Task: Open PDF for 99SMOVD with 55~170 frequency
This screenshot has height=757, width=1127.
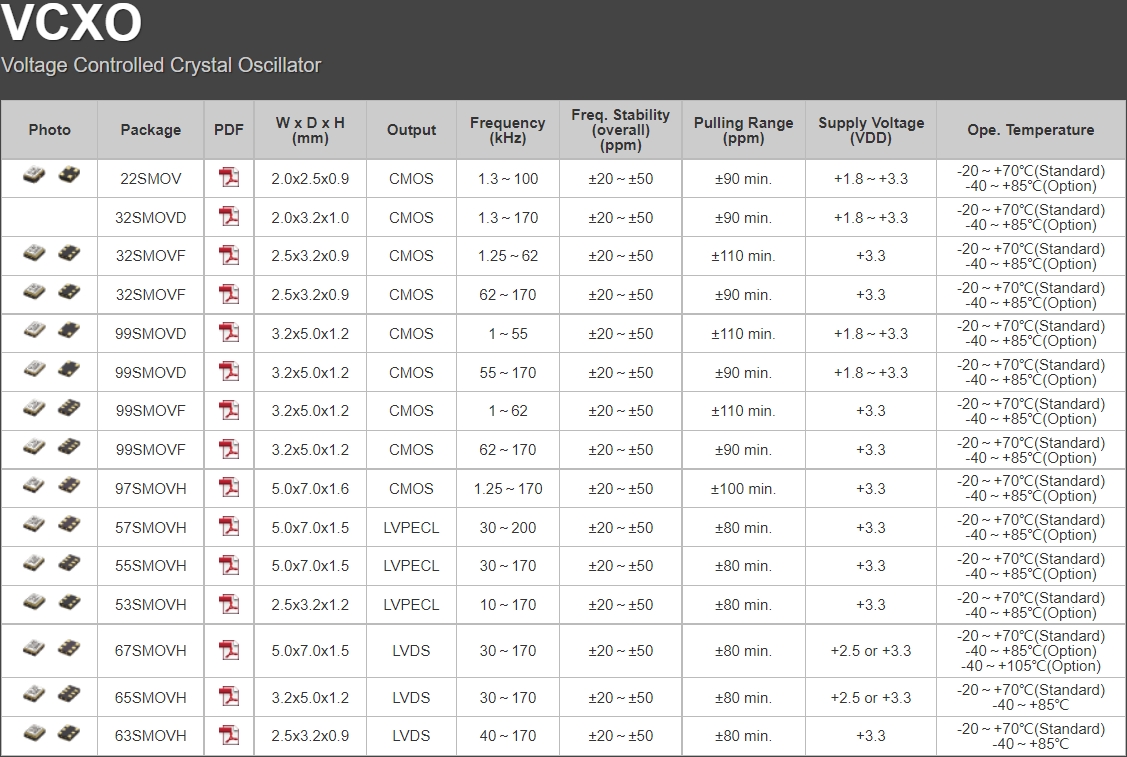Action: pyautogui.click(x=229, y=372)
